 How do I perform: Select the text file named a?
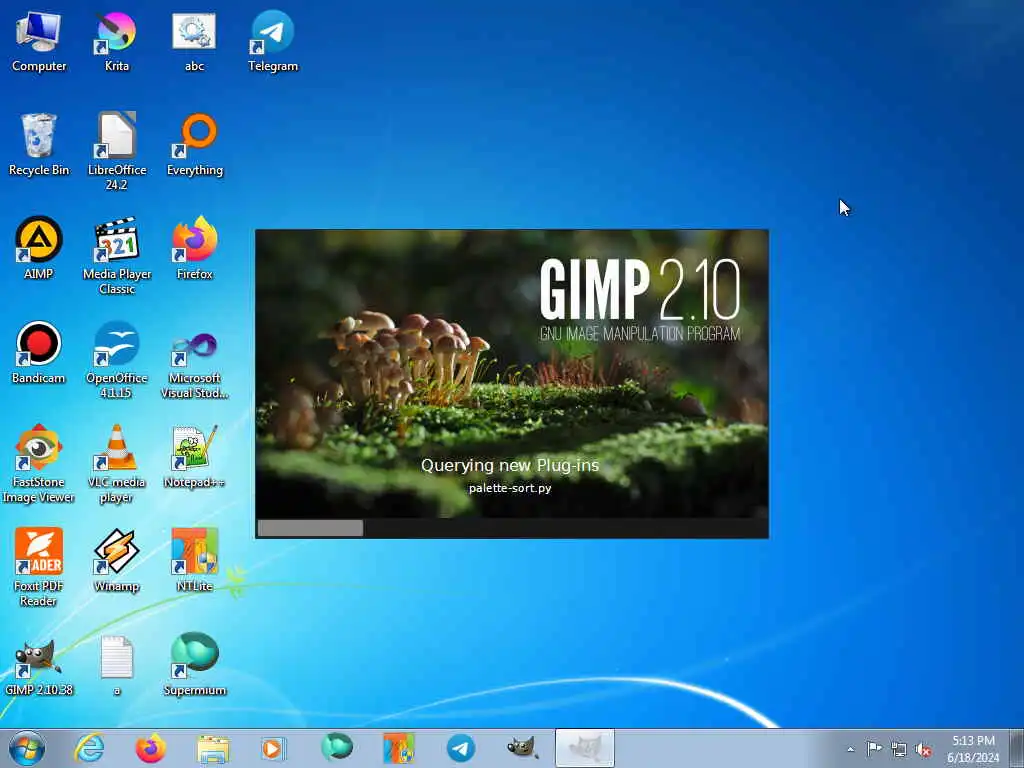pos(116,665)
